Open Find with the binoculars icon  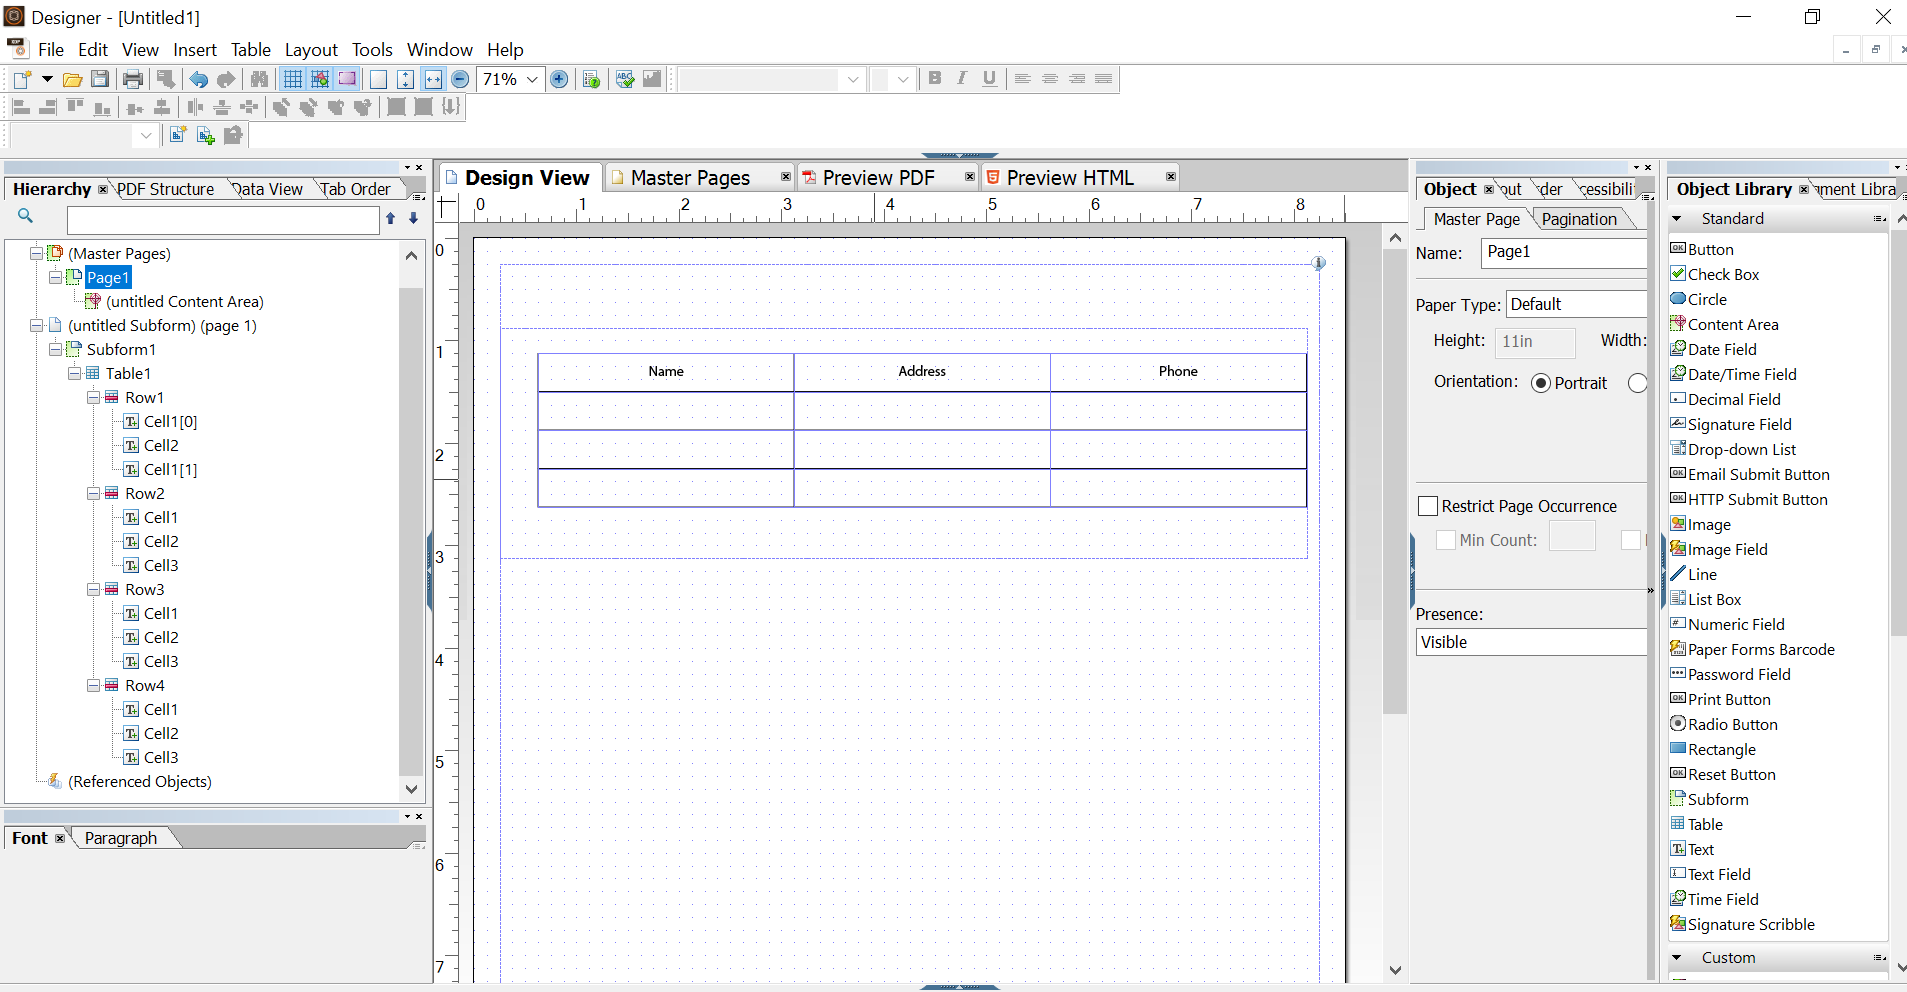click(259, 79)
